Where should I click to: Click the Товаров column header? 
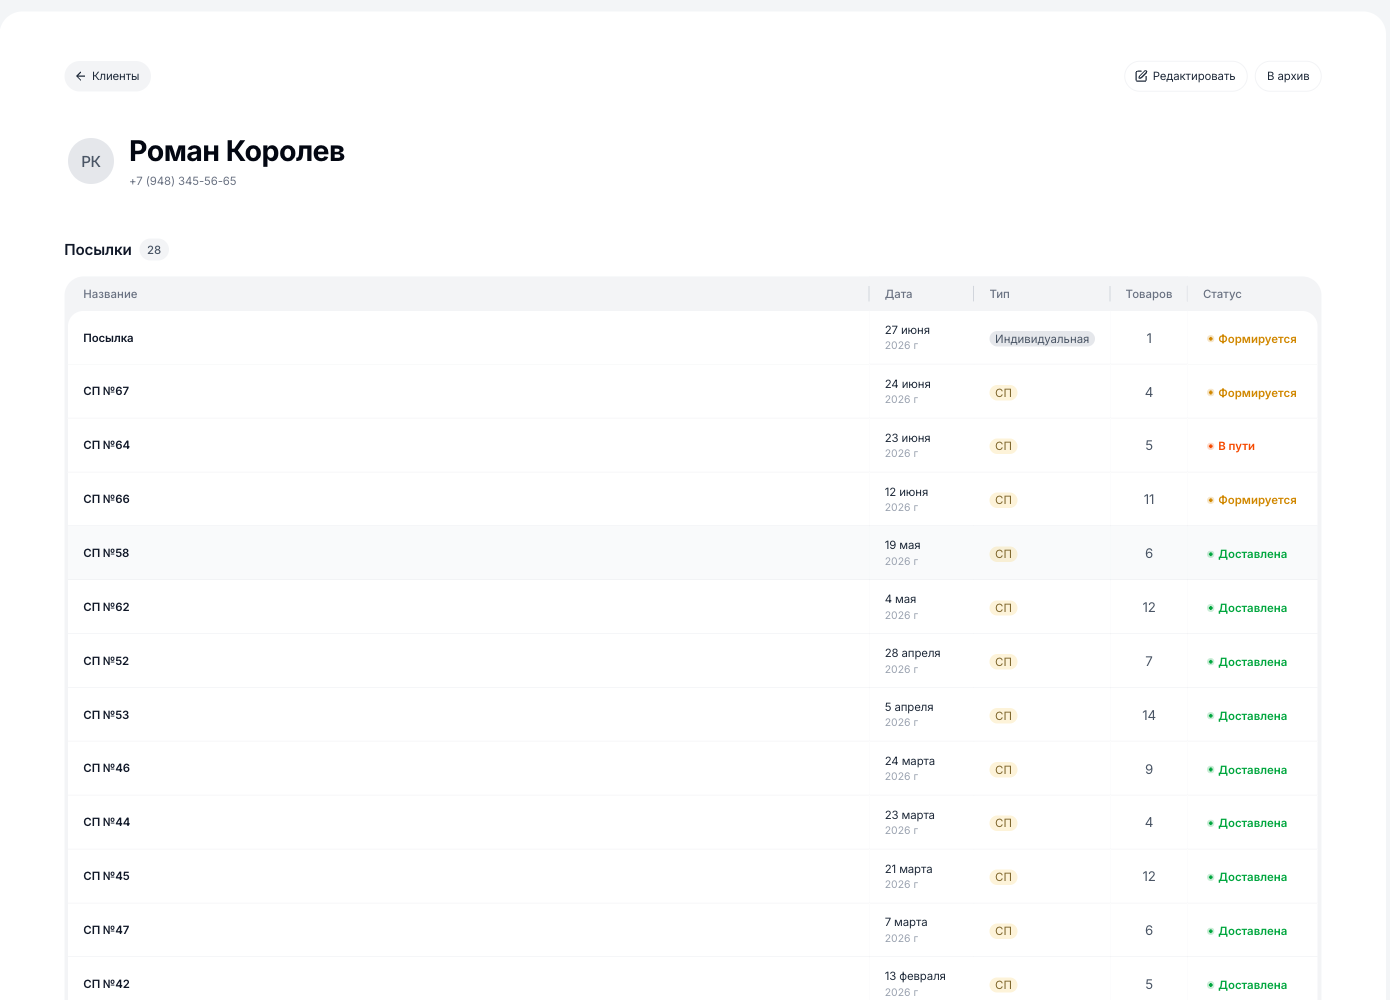click(1149, 294)
